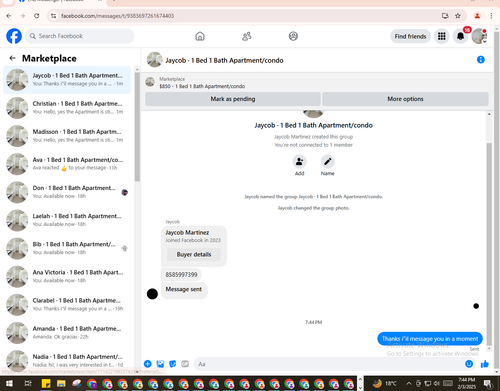Click phone number 8585997399 message
This screenshot has height=391, width=500.
[x=181, y=275]
